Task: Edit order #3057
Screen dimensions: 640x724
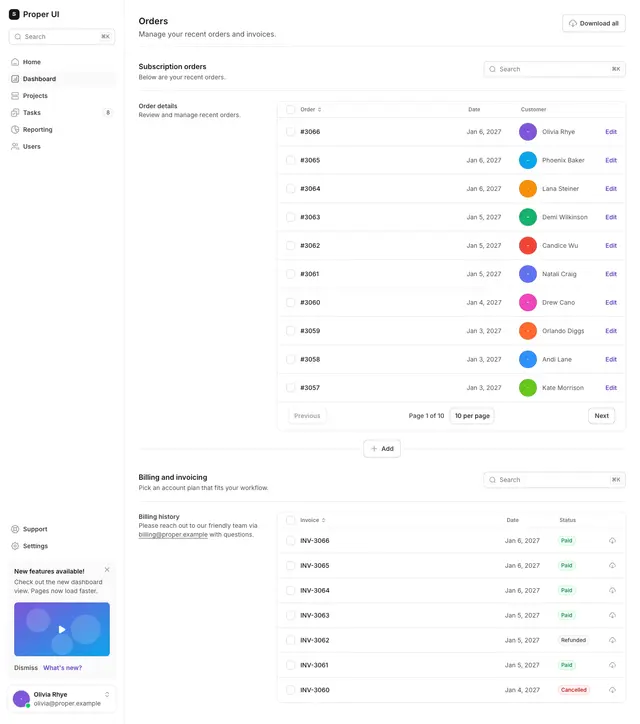Action: click(611, 388)
